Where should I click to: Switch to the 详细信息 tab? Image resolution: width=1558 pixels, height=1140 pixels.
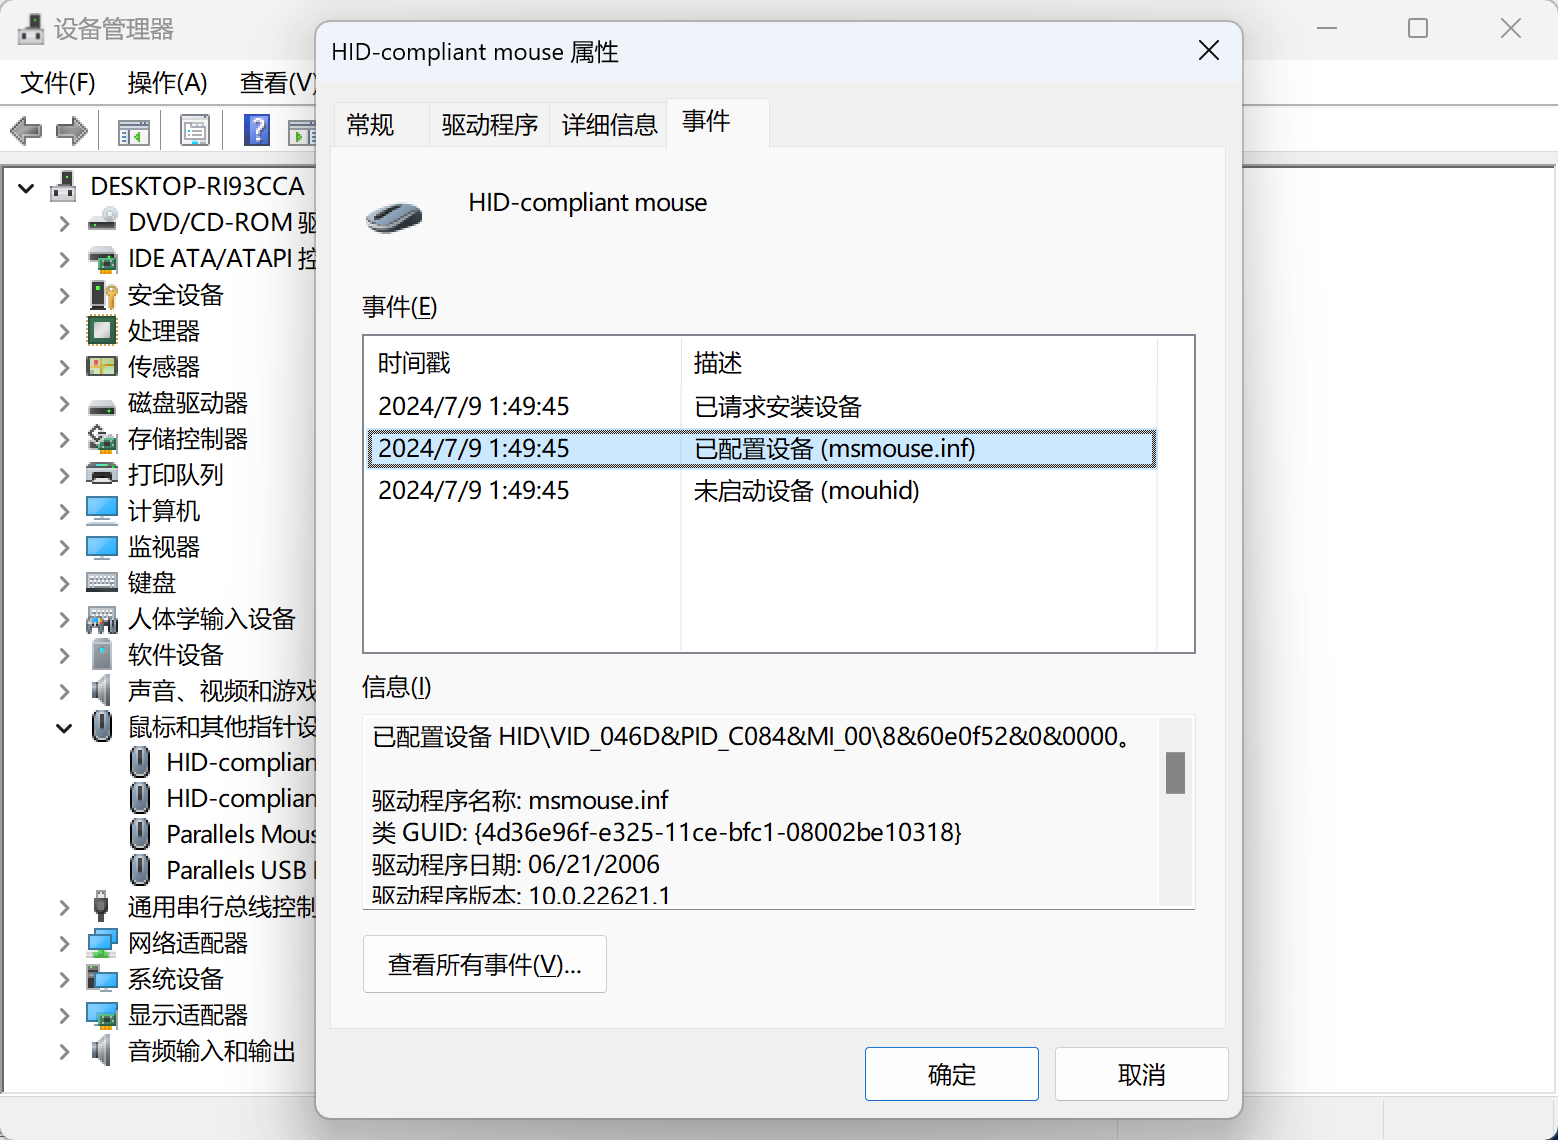(609, 125)
